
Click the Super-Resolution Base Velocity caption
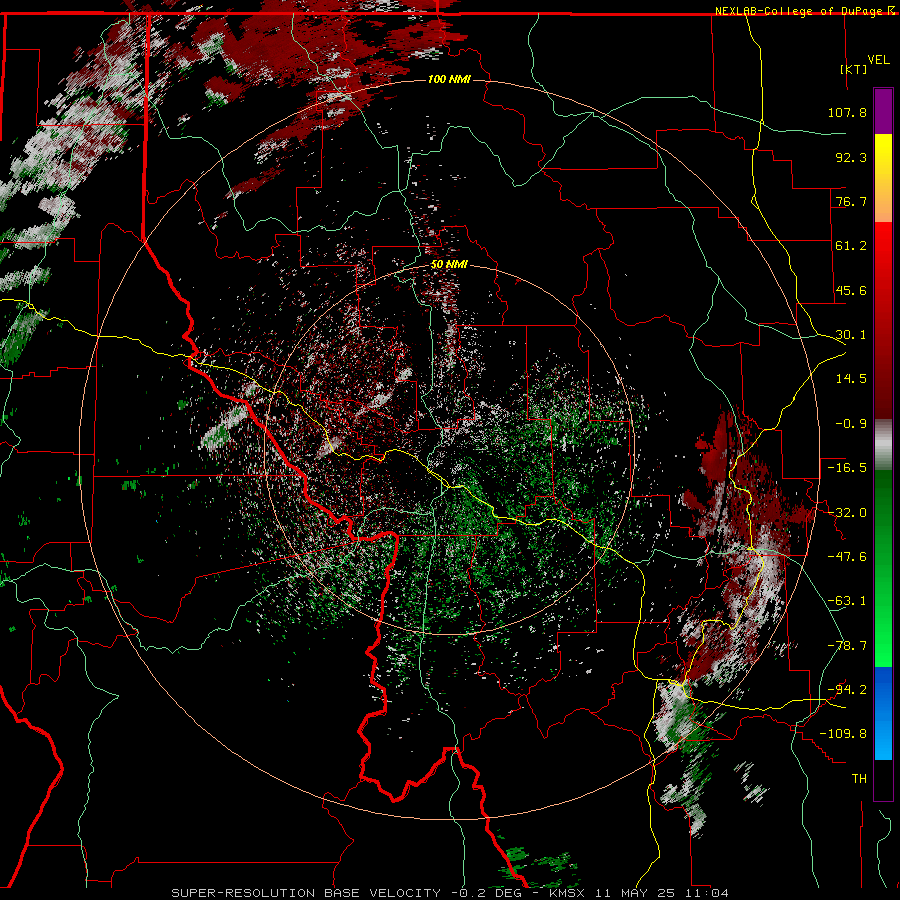coord(450,893)
